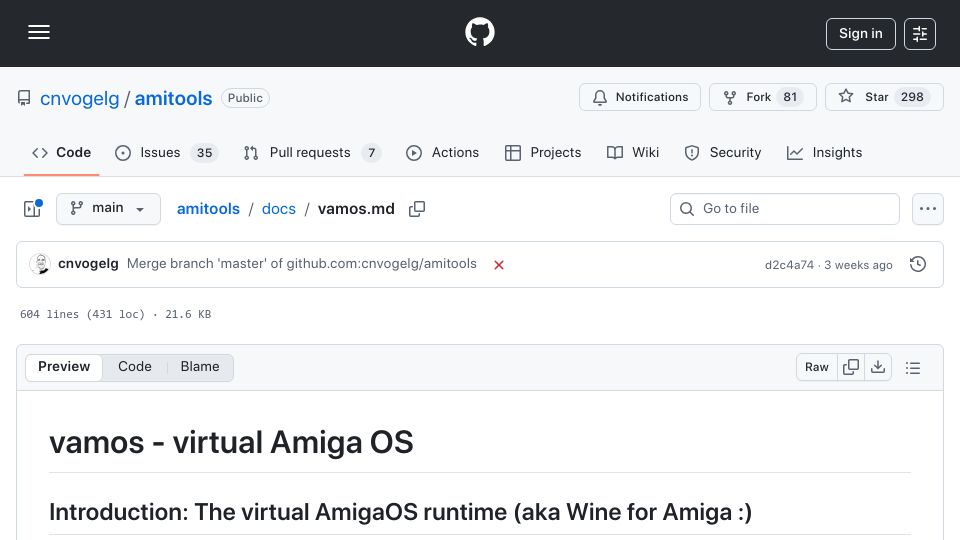This screenshot has width=960, height=540.
Task: Expand the file tree side panel
Action: [x=32, y=209]
